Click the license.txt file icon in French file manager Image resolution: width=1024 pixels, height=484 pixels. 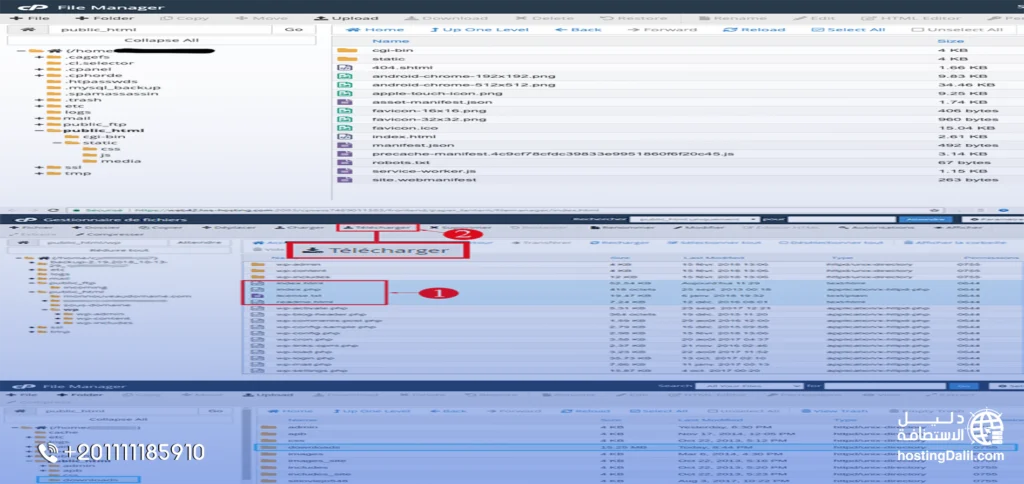point(257,295)
